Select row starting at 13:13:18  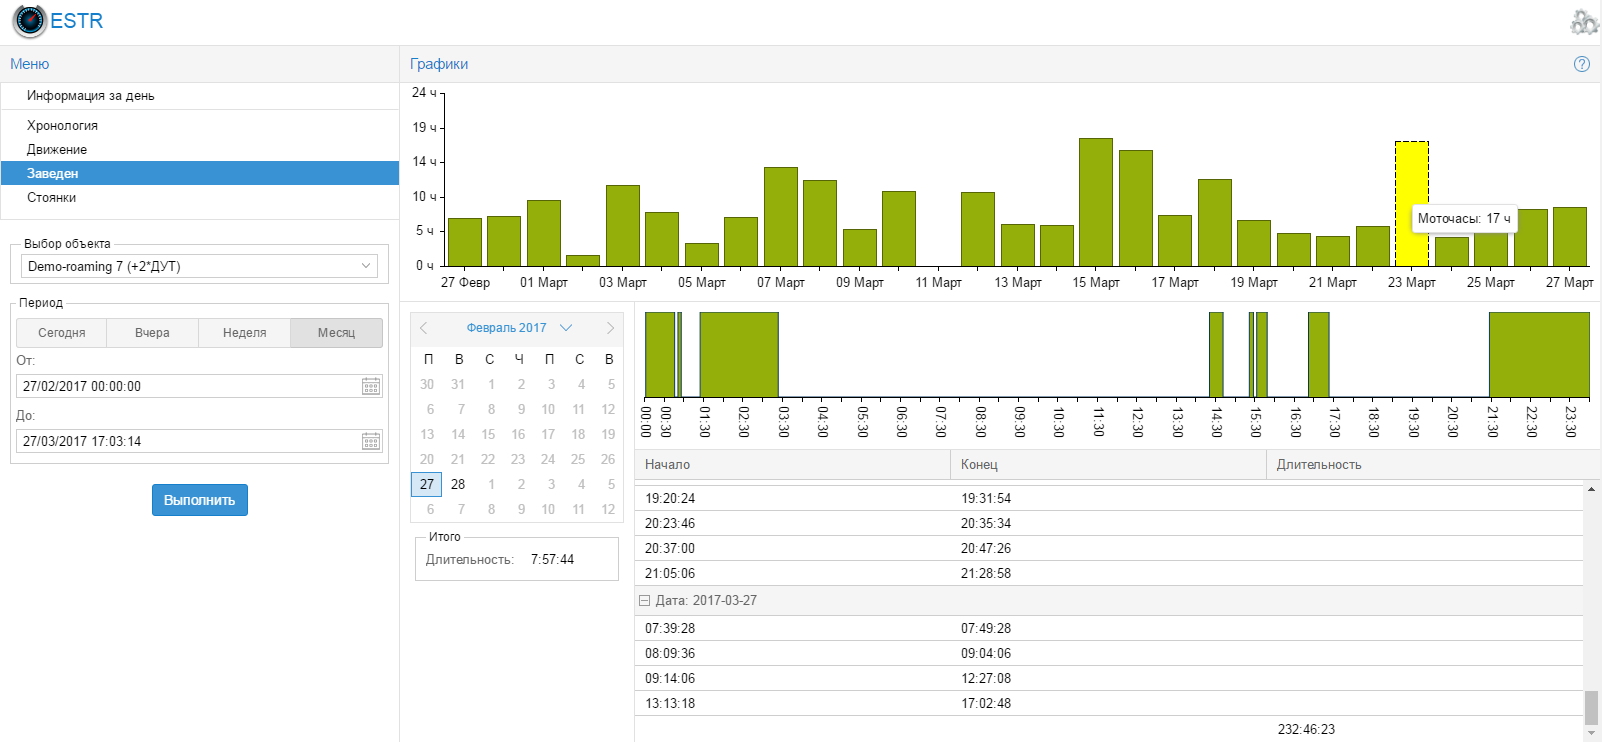coord(1109,703)
